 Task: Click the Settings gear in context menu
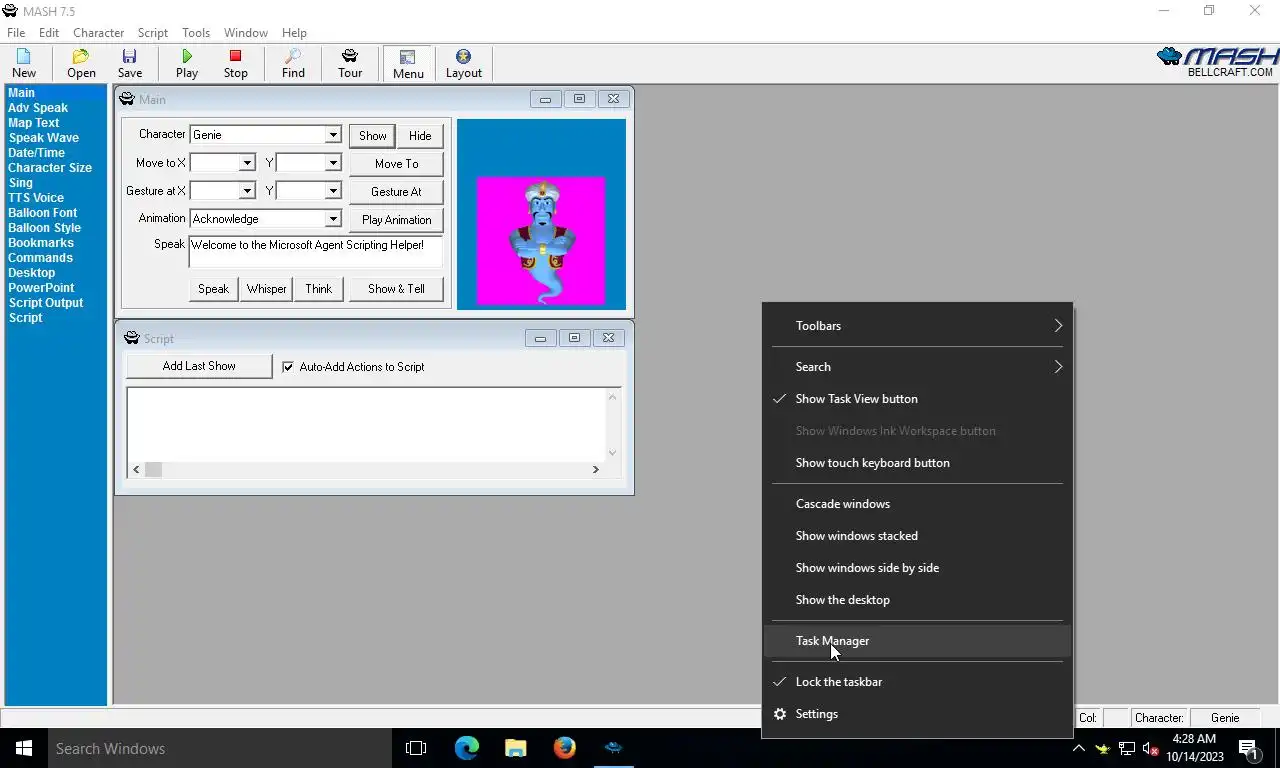tap(780, 714)
